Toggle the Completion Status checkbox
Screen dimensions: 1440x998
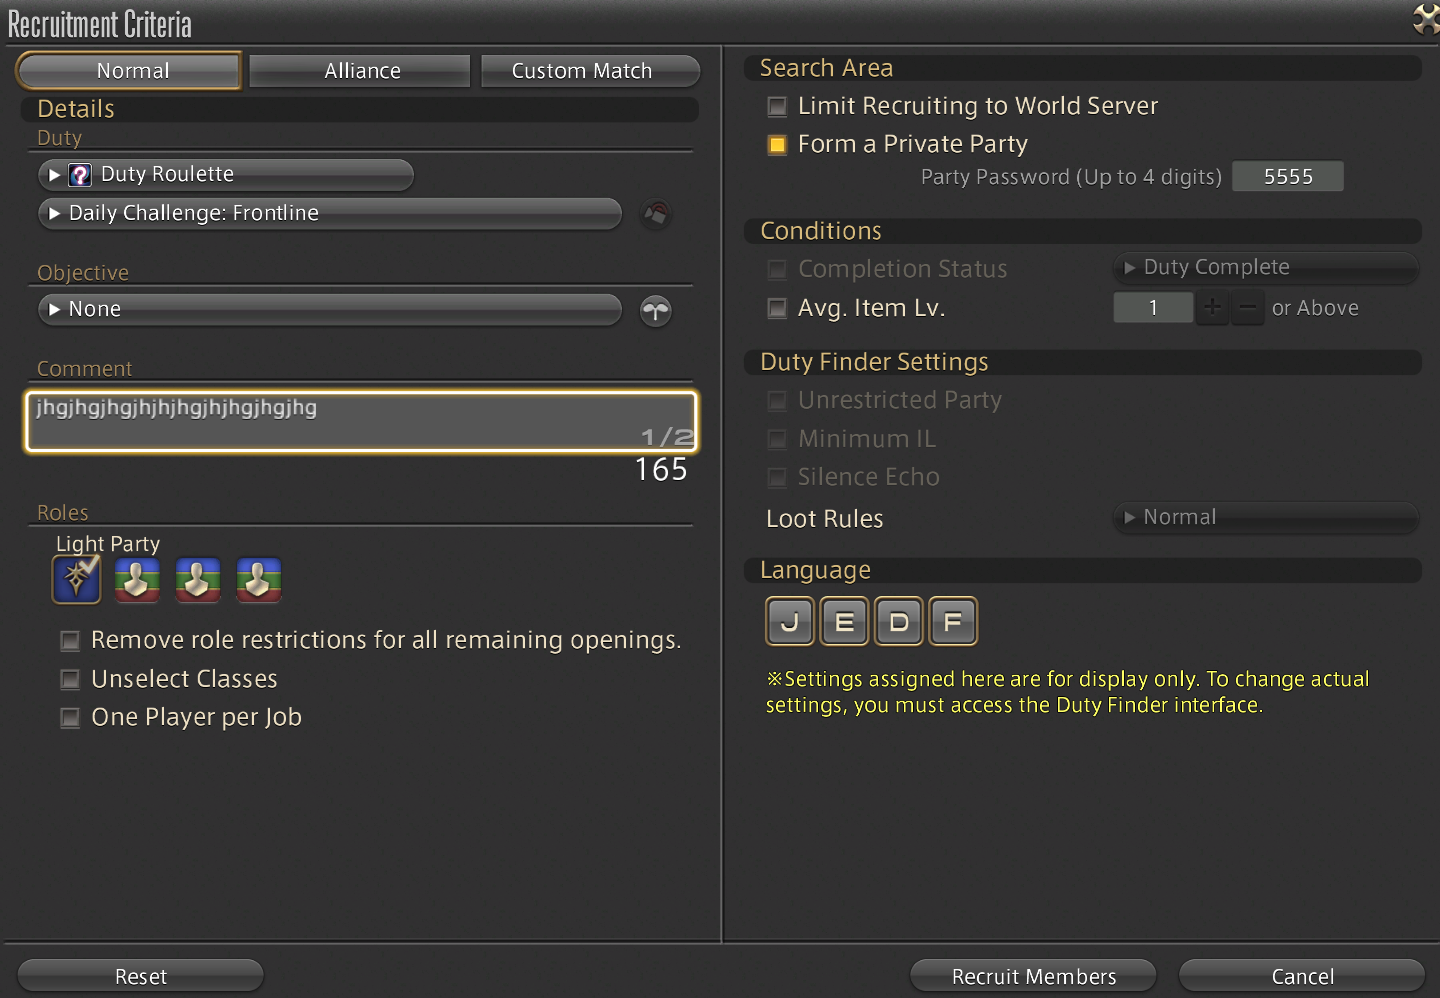(777, 269)
